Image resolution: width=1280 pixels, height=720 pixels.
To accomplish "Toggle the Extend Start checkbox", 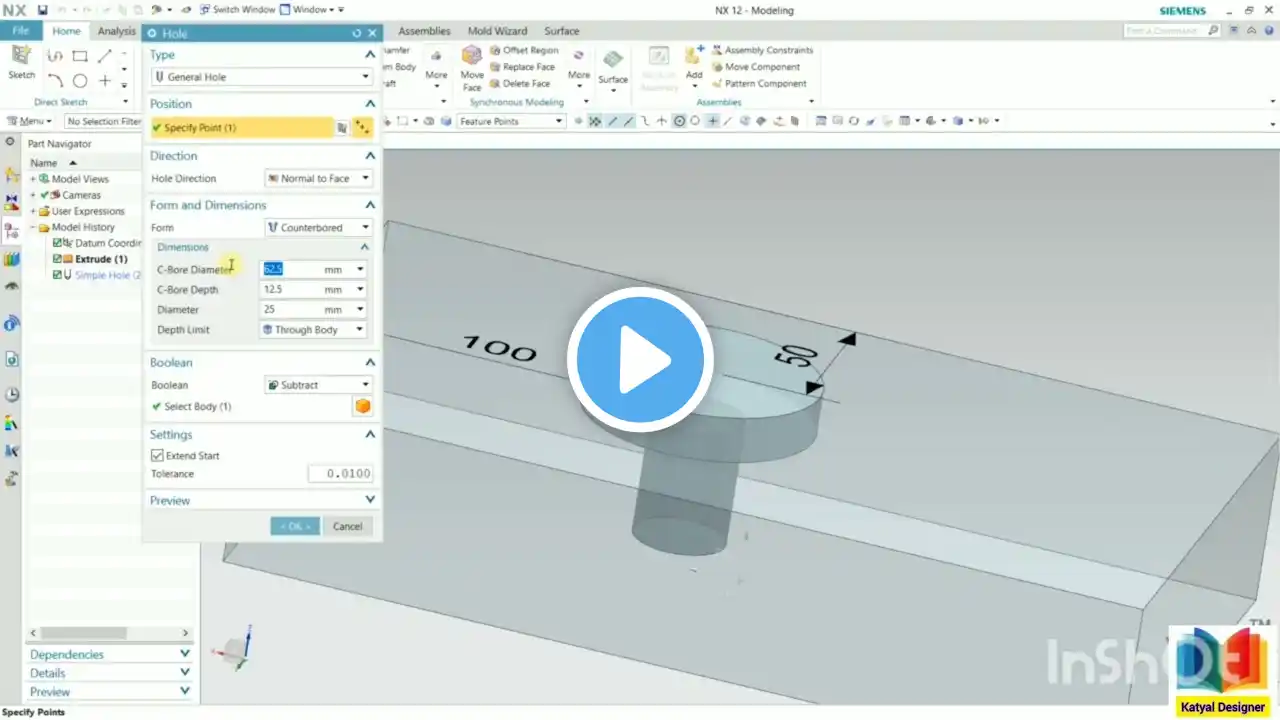I will 157,455.
